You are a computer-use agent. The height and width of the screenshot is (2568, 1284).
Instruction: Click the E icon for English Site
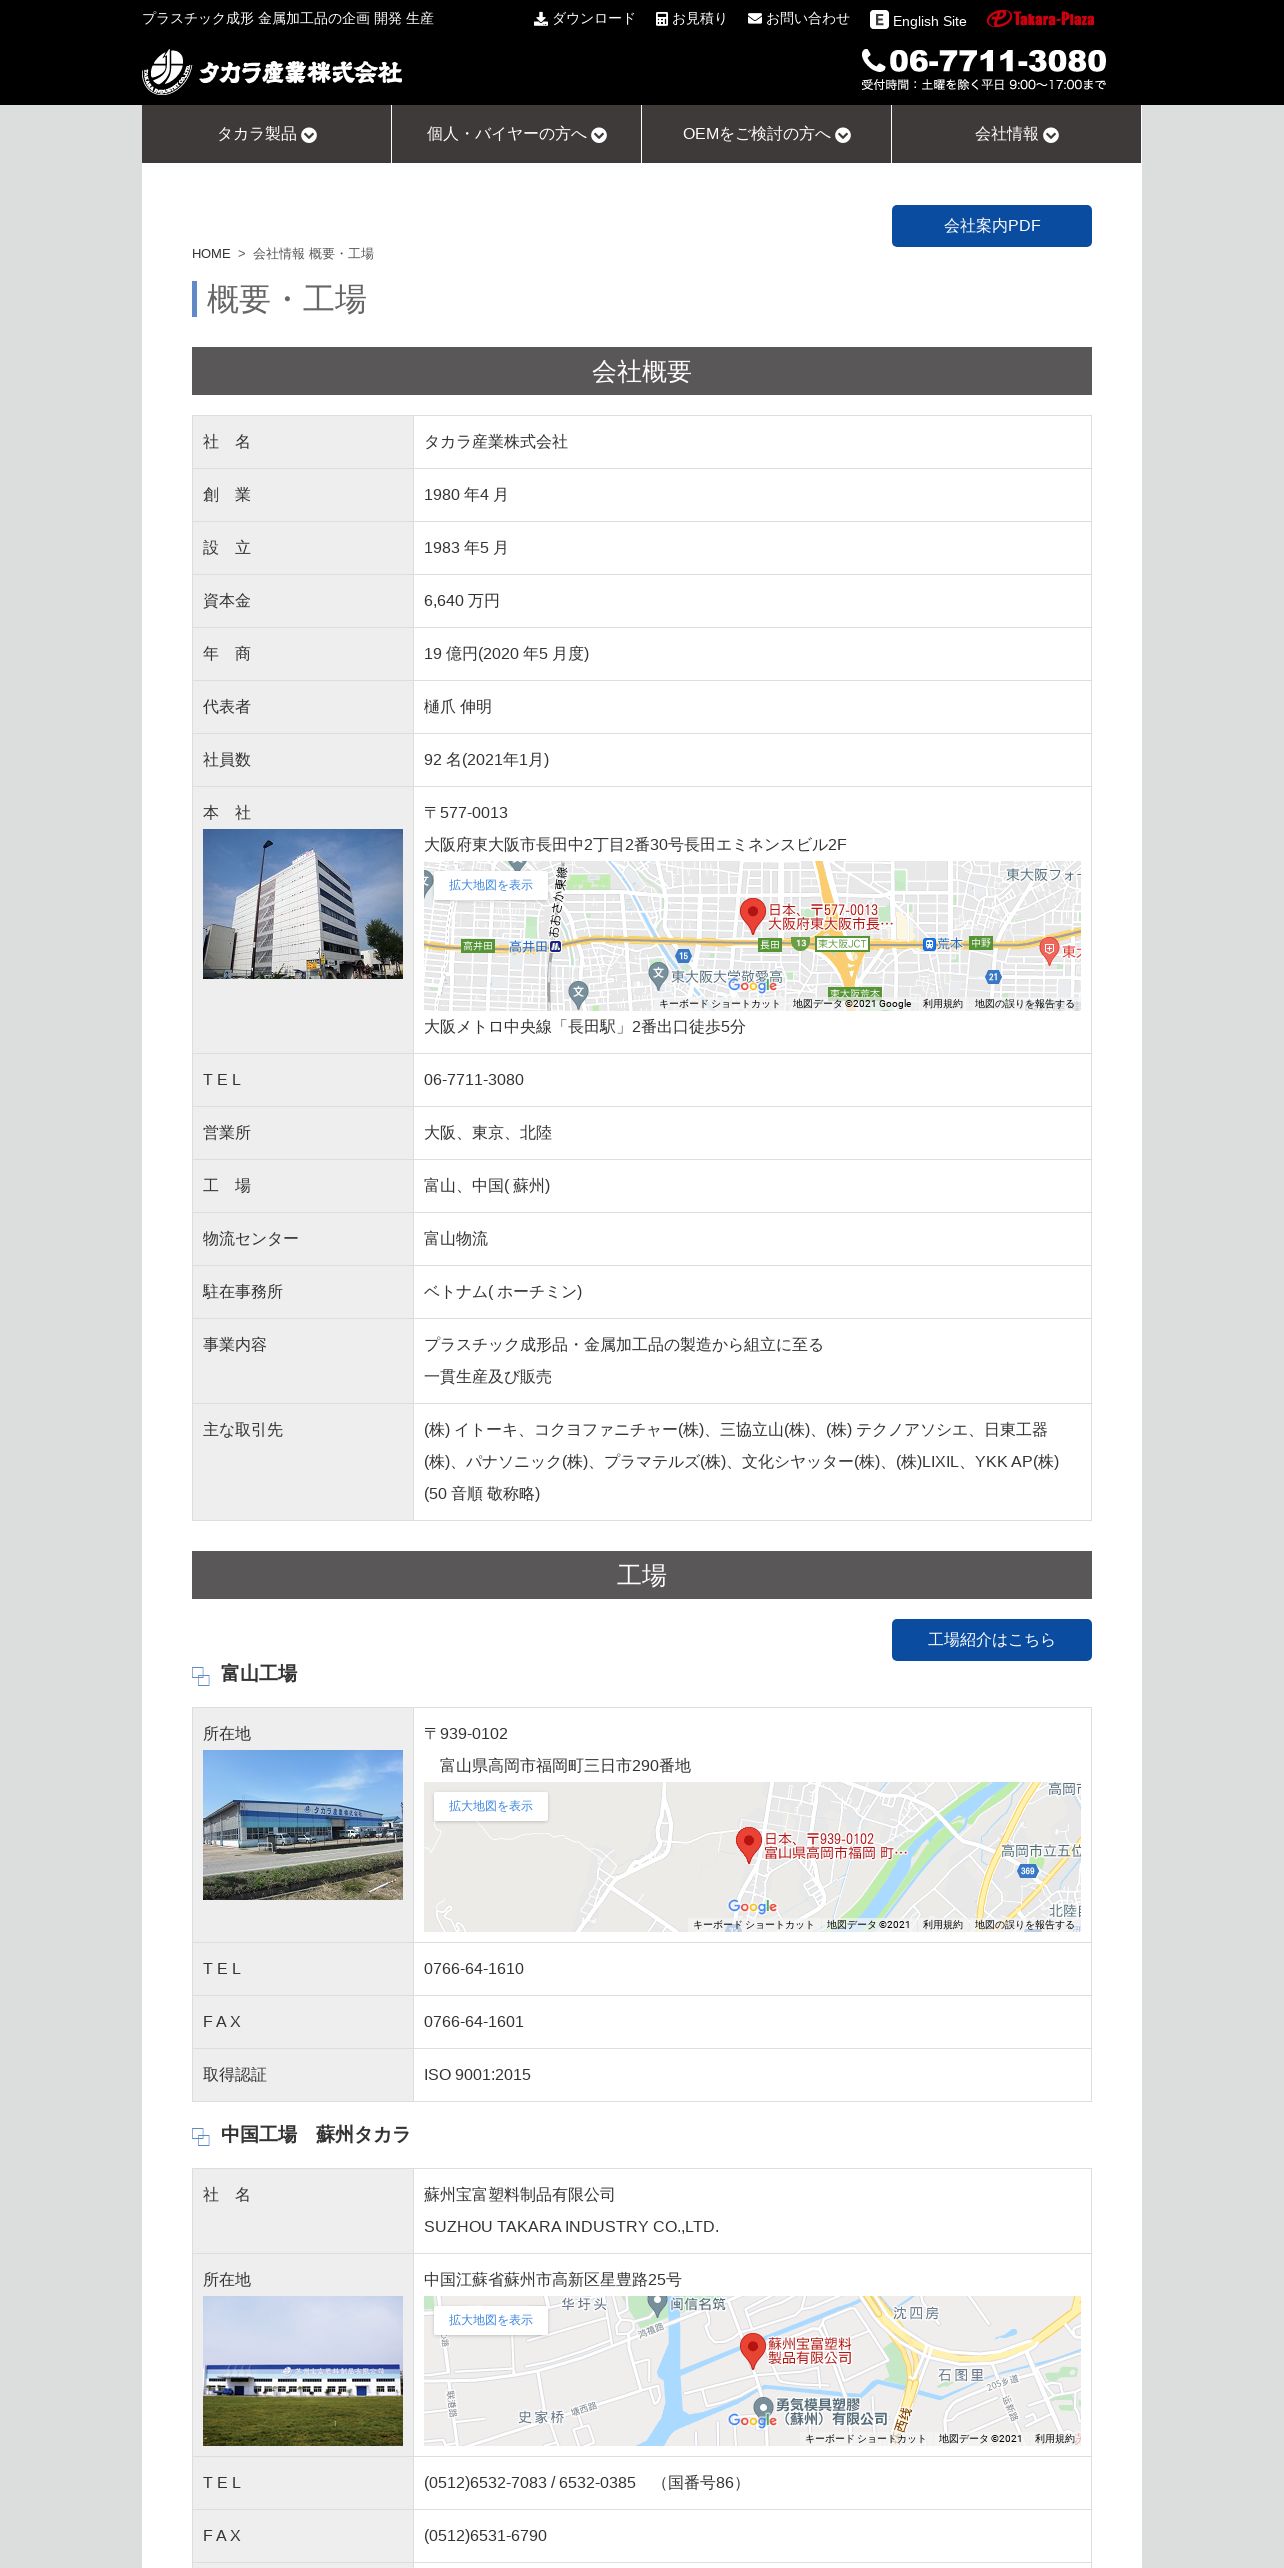[879, 20]
